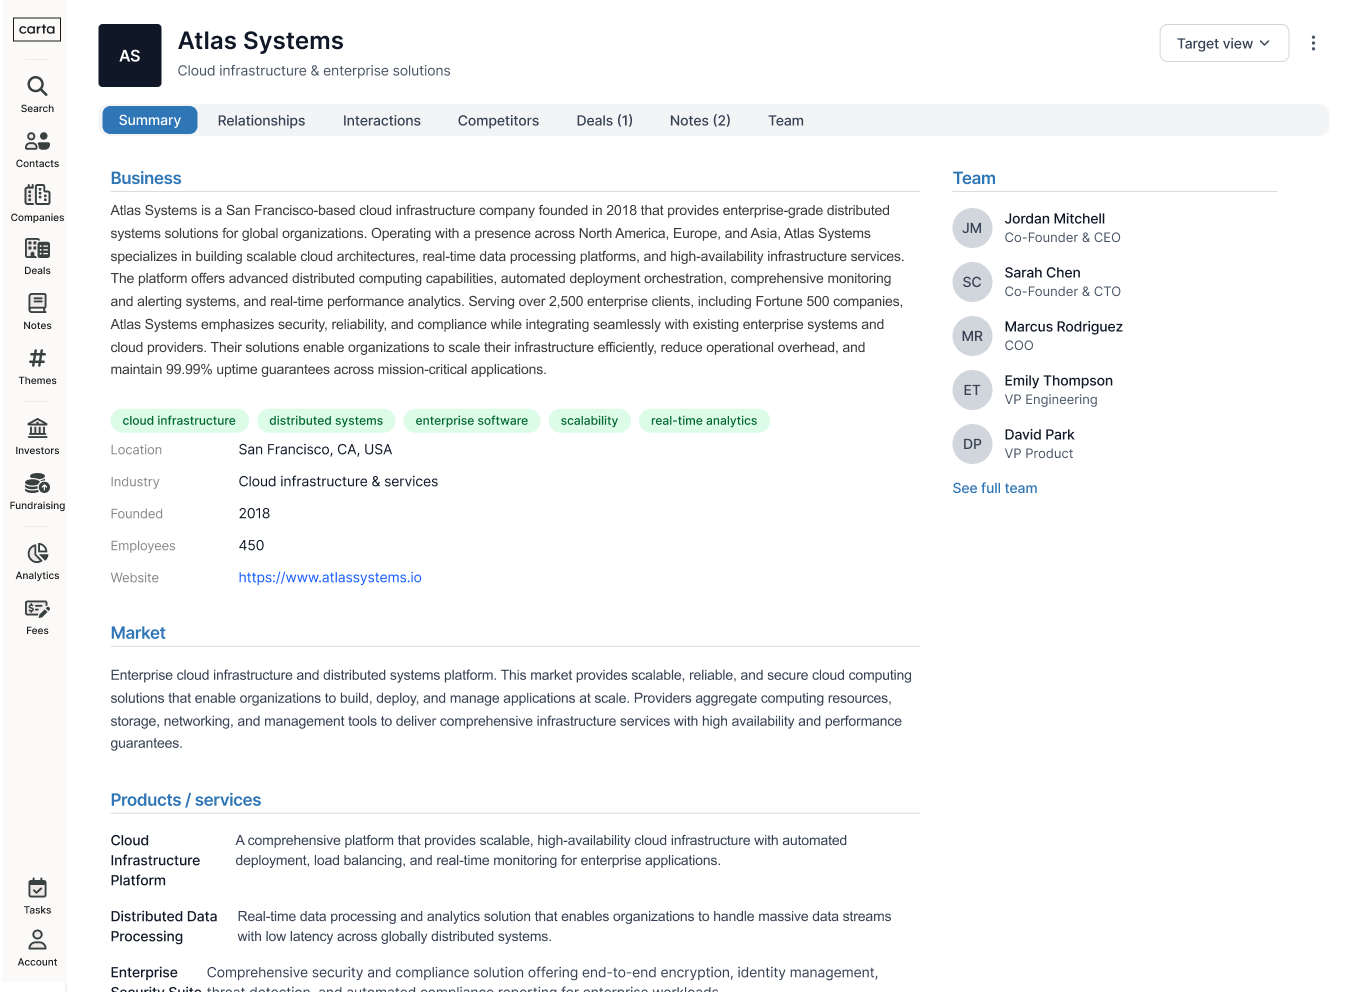Open the Account settings icon
This screenshot has height=992, width=1362.
click(x=36, y=947)
